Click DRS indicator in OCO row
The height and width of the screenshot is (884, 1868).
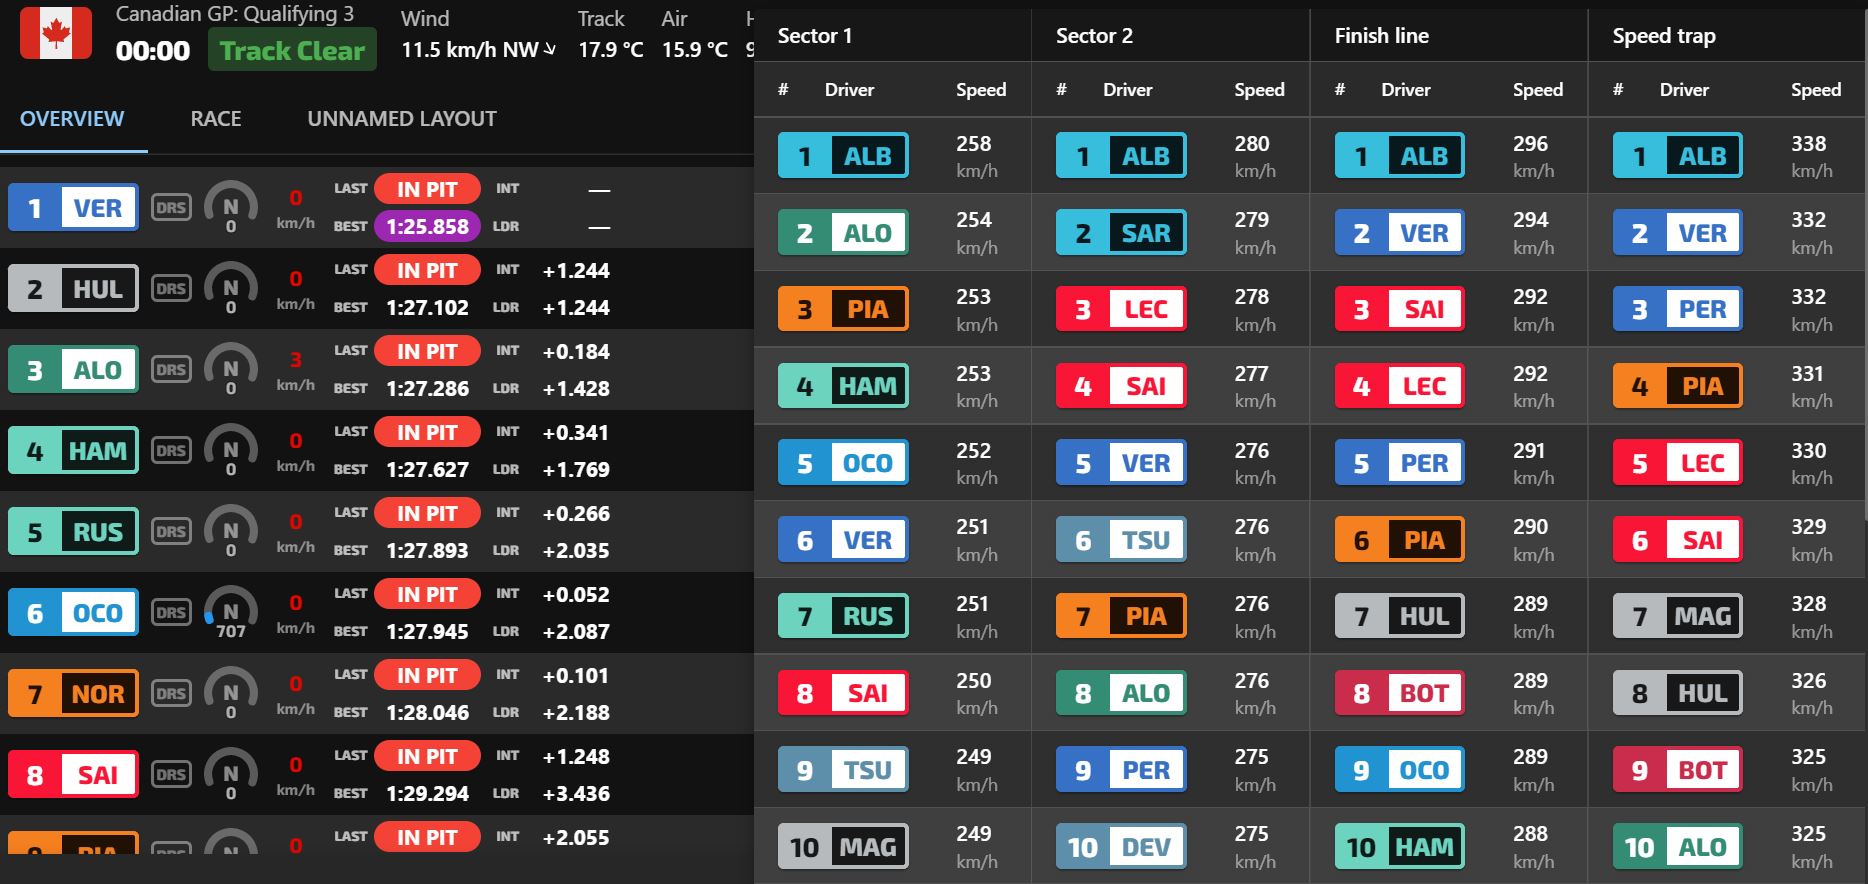[x=171, y=612]
